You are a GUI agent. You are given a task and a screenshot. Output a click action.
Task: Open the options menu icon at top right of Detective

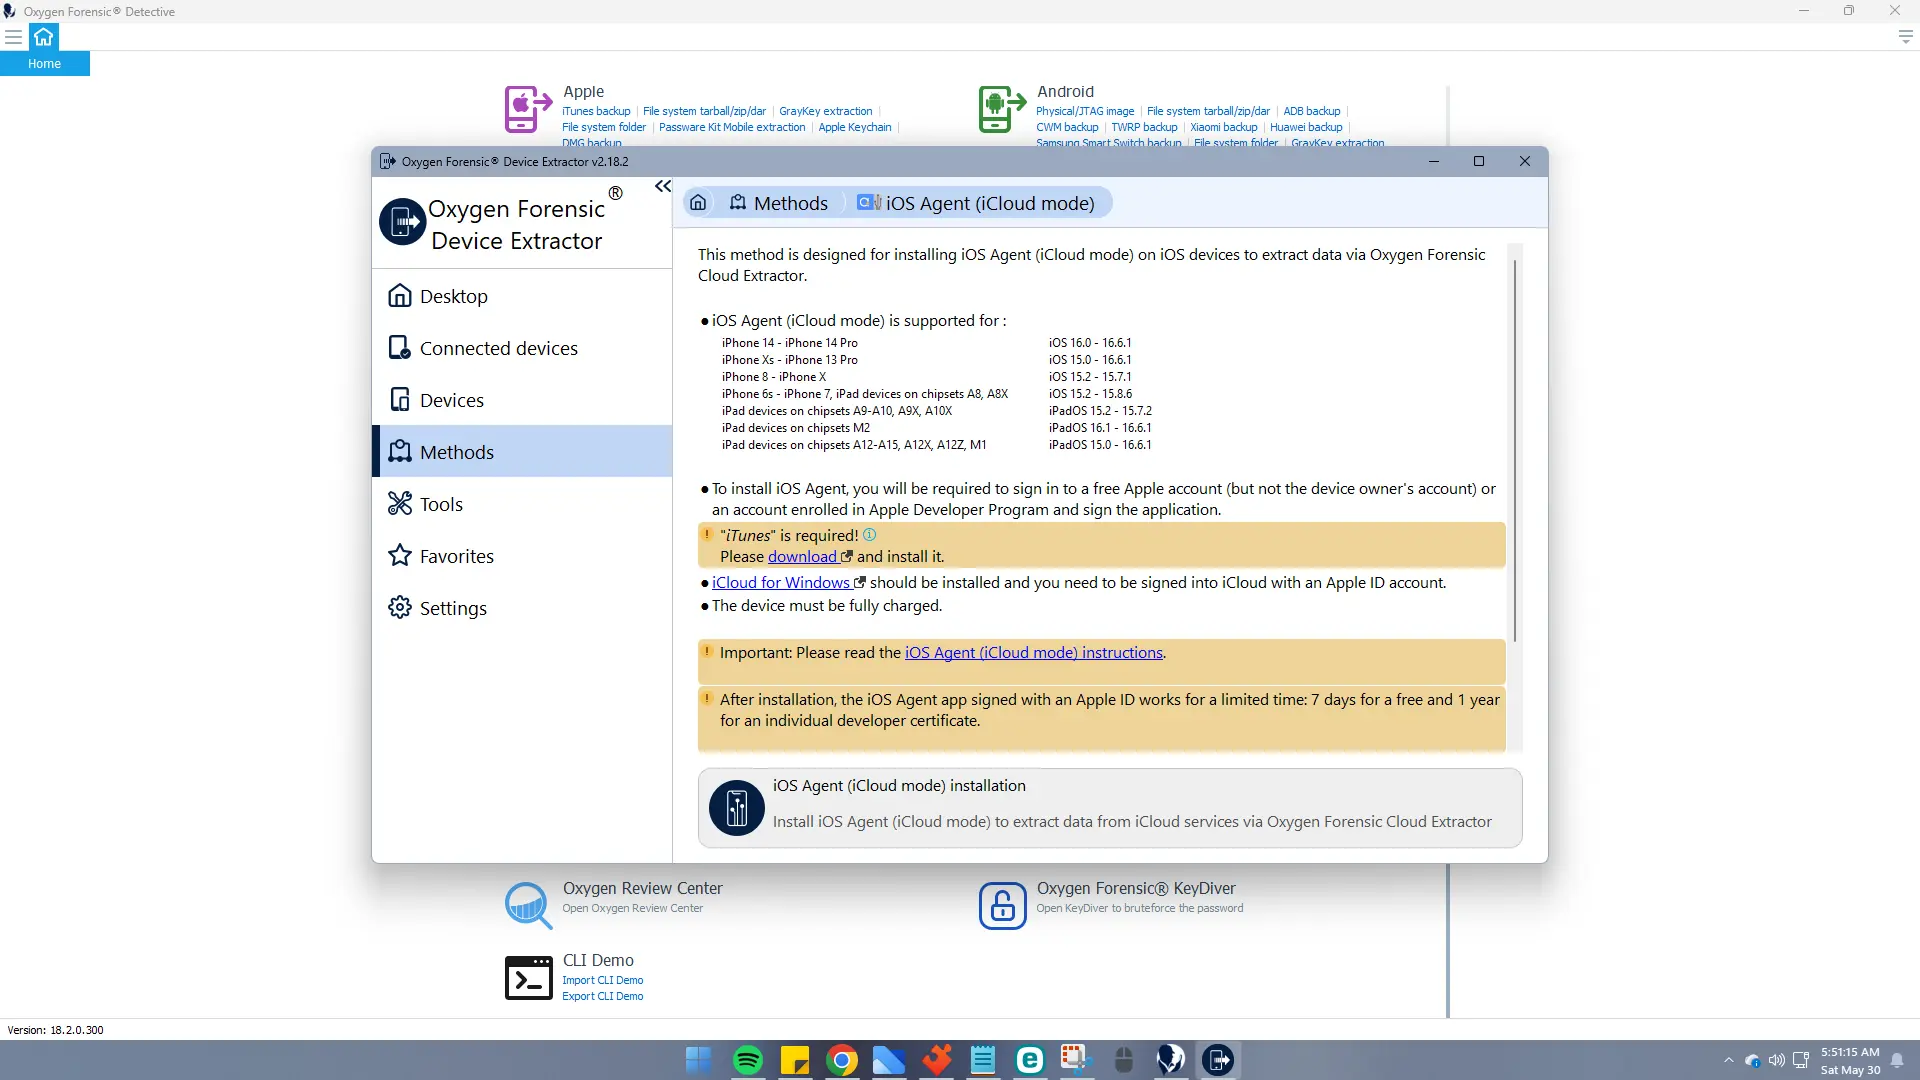1905,37
